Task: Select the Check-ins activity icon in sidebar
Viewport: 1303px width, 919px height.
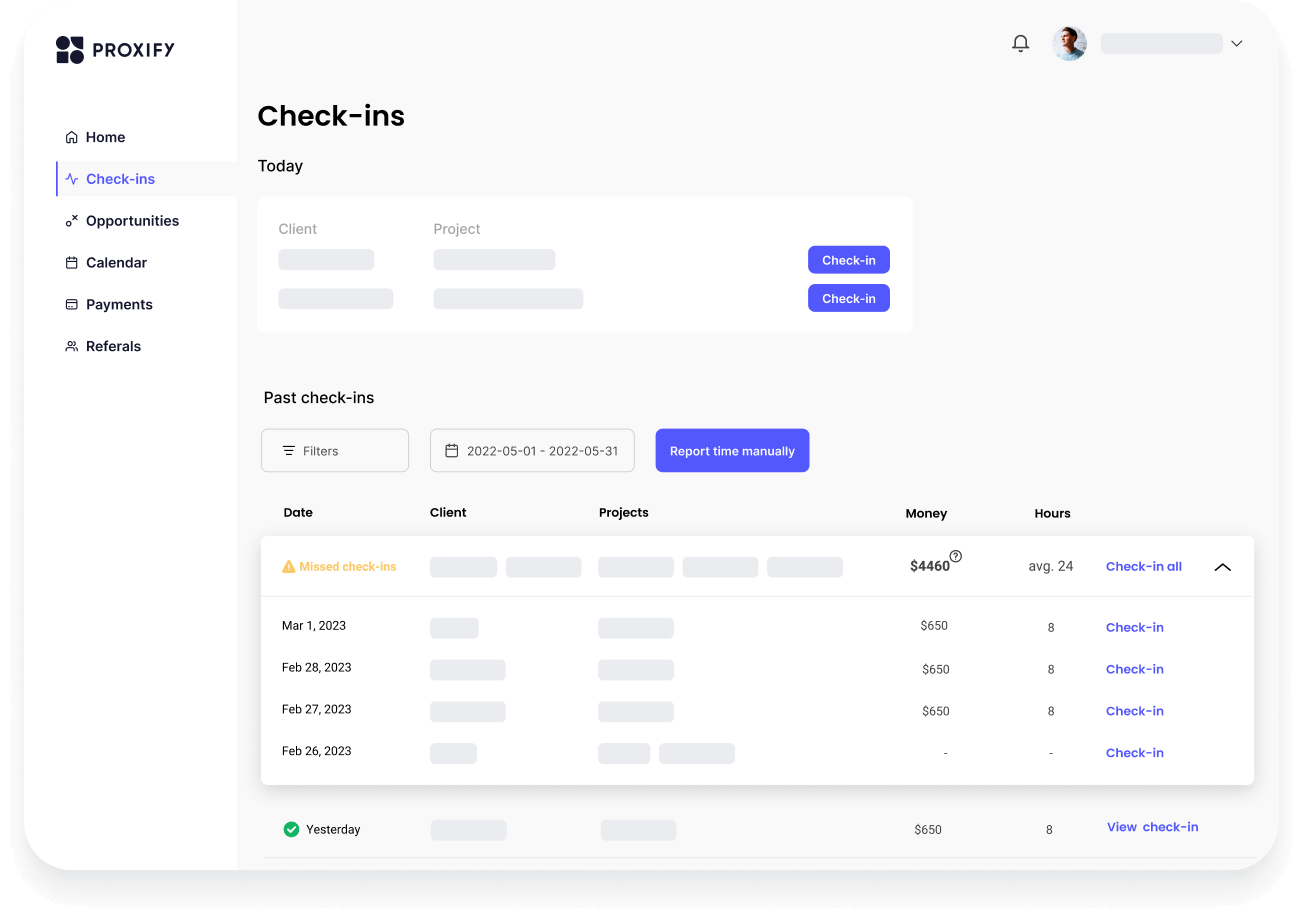Action: 70,178
